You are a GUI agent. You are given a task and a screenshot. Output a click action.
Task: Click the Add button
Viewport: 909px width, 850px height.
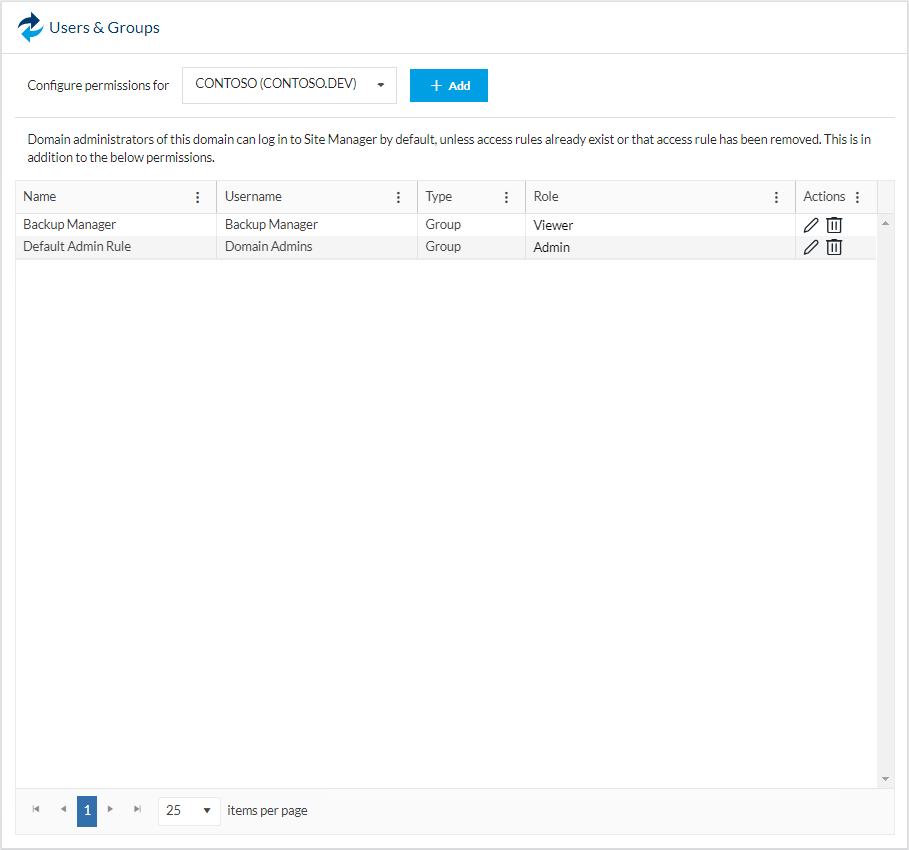(x=449, y=86)
